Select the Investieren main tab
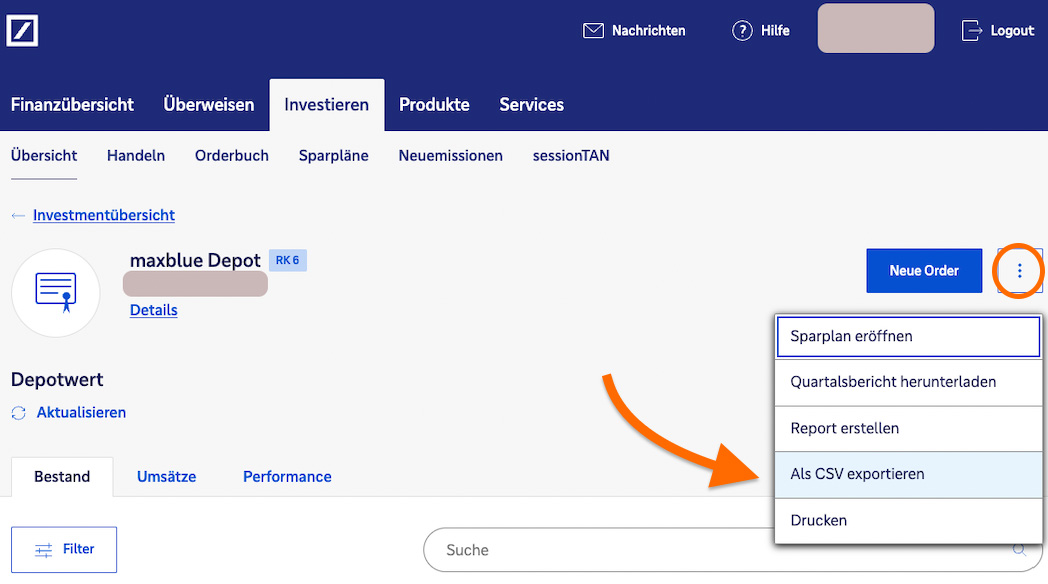Image resolution: width=1048 pixels, height=584 pixels. [327, 105]
